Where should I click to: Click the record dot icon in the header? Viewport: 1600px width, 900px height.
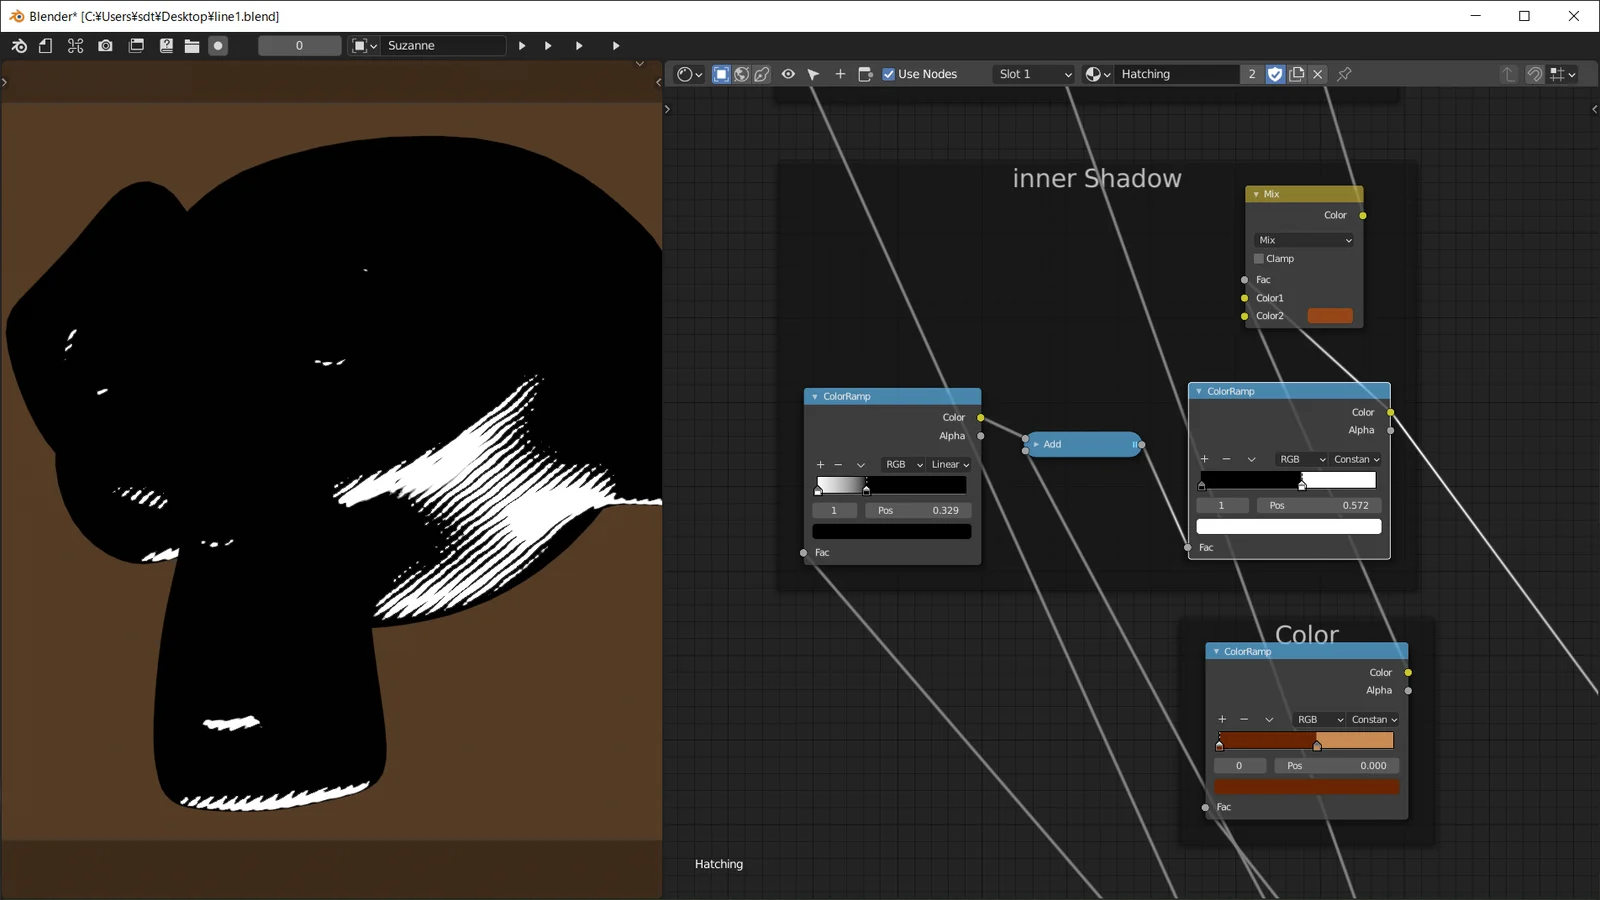(x=218, y=45)
